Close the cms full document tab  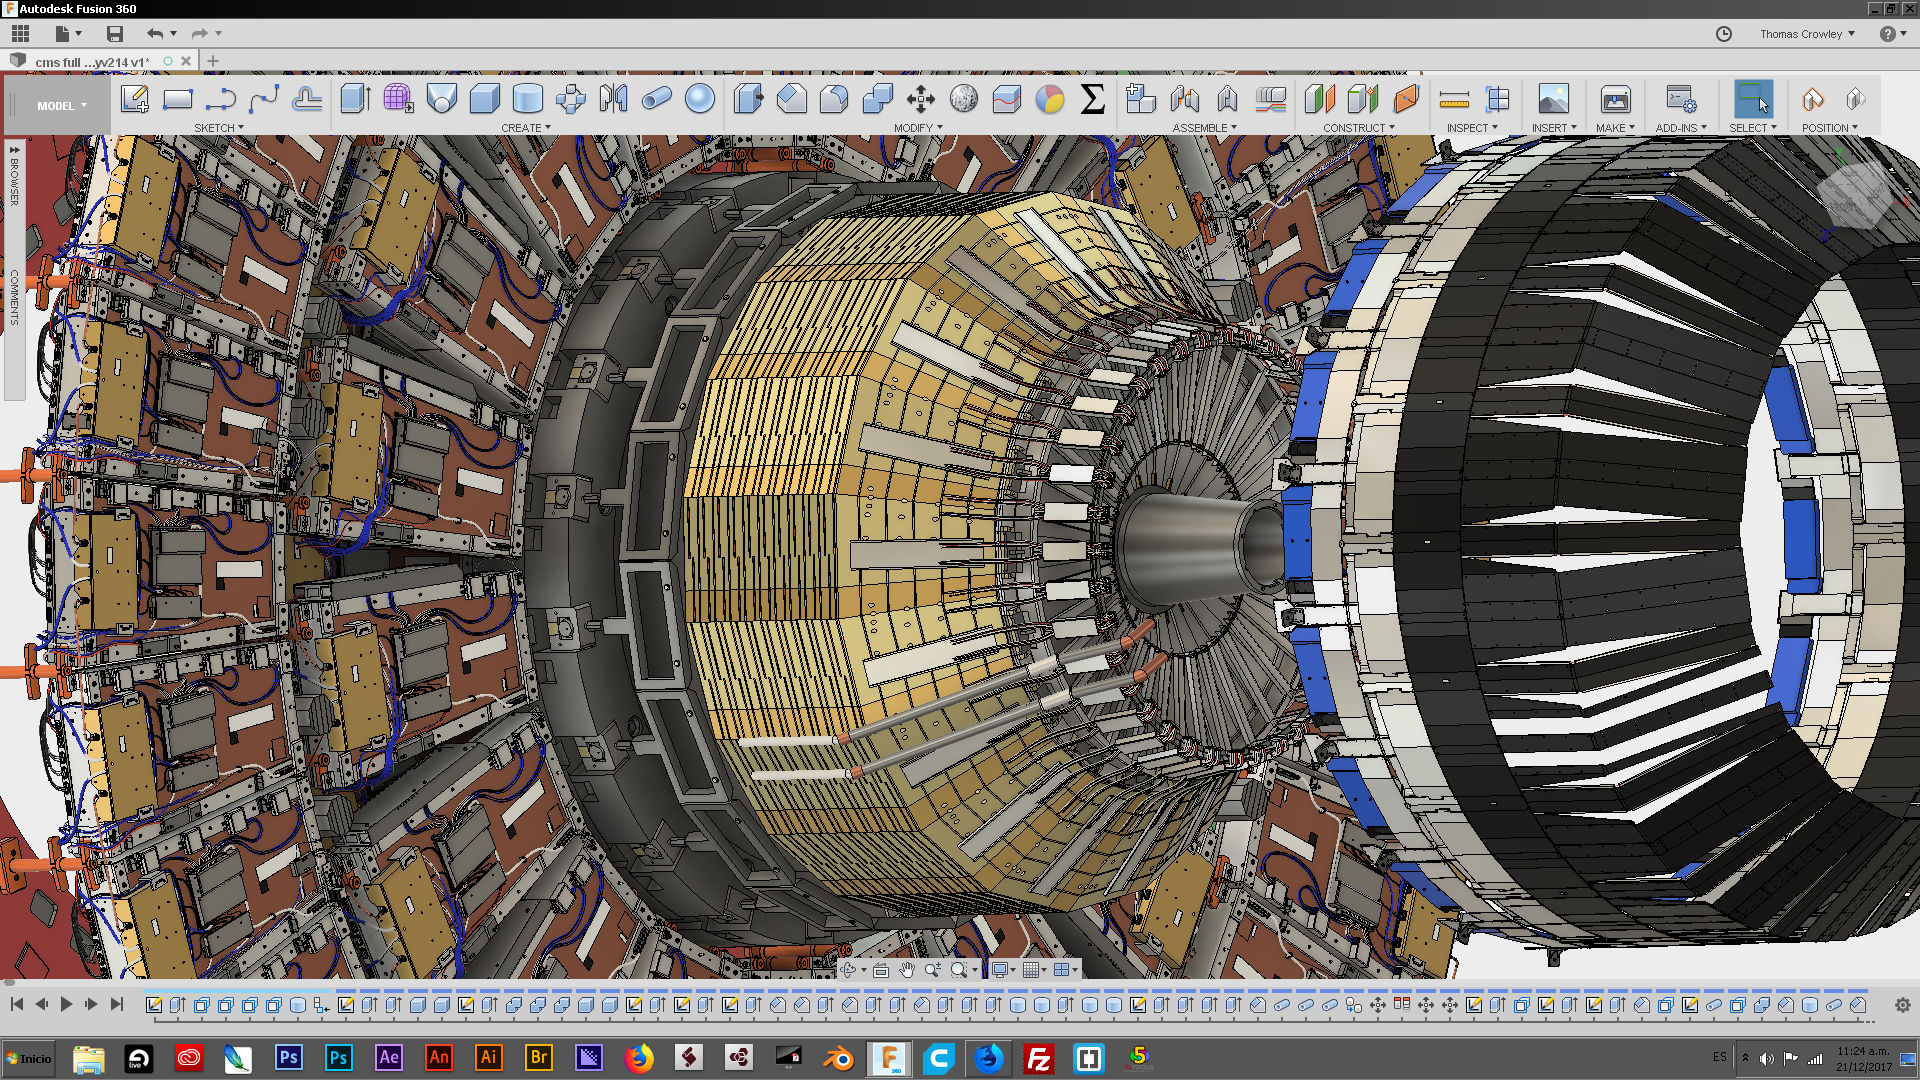186,61
